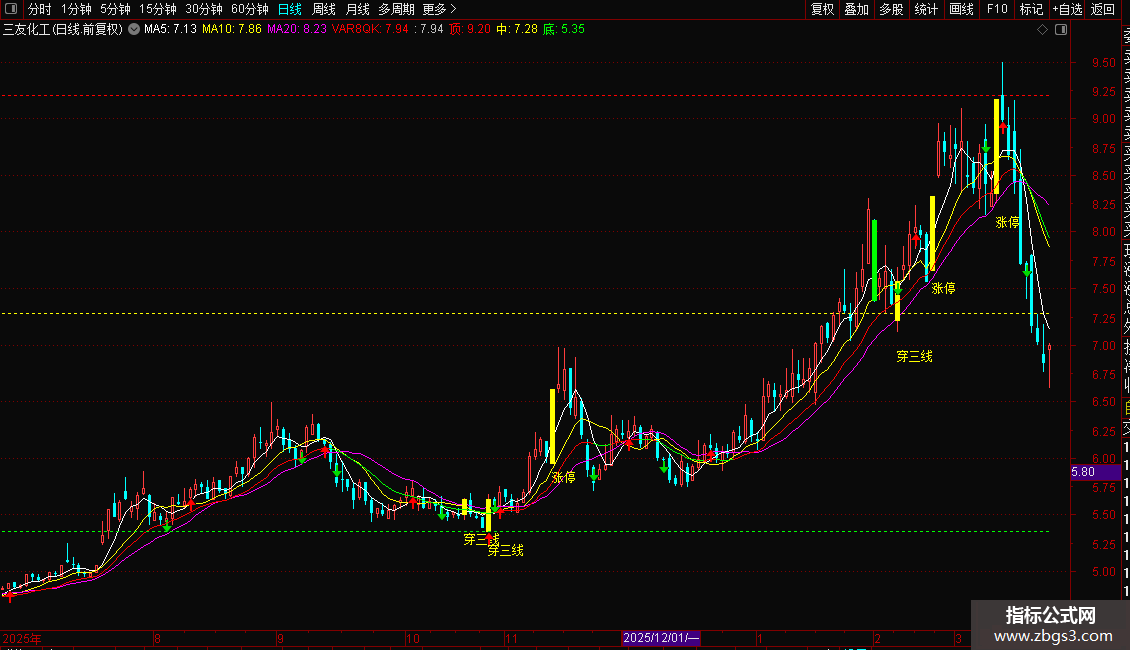Screen dimensions: 1130x650
Task: Select the 1分钟 period tab
Action: 76,9
